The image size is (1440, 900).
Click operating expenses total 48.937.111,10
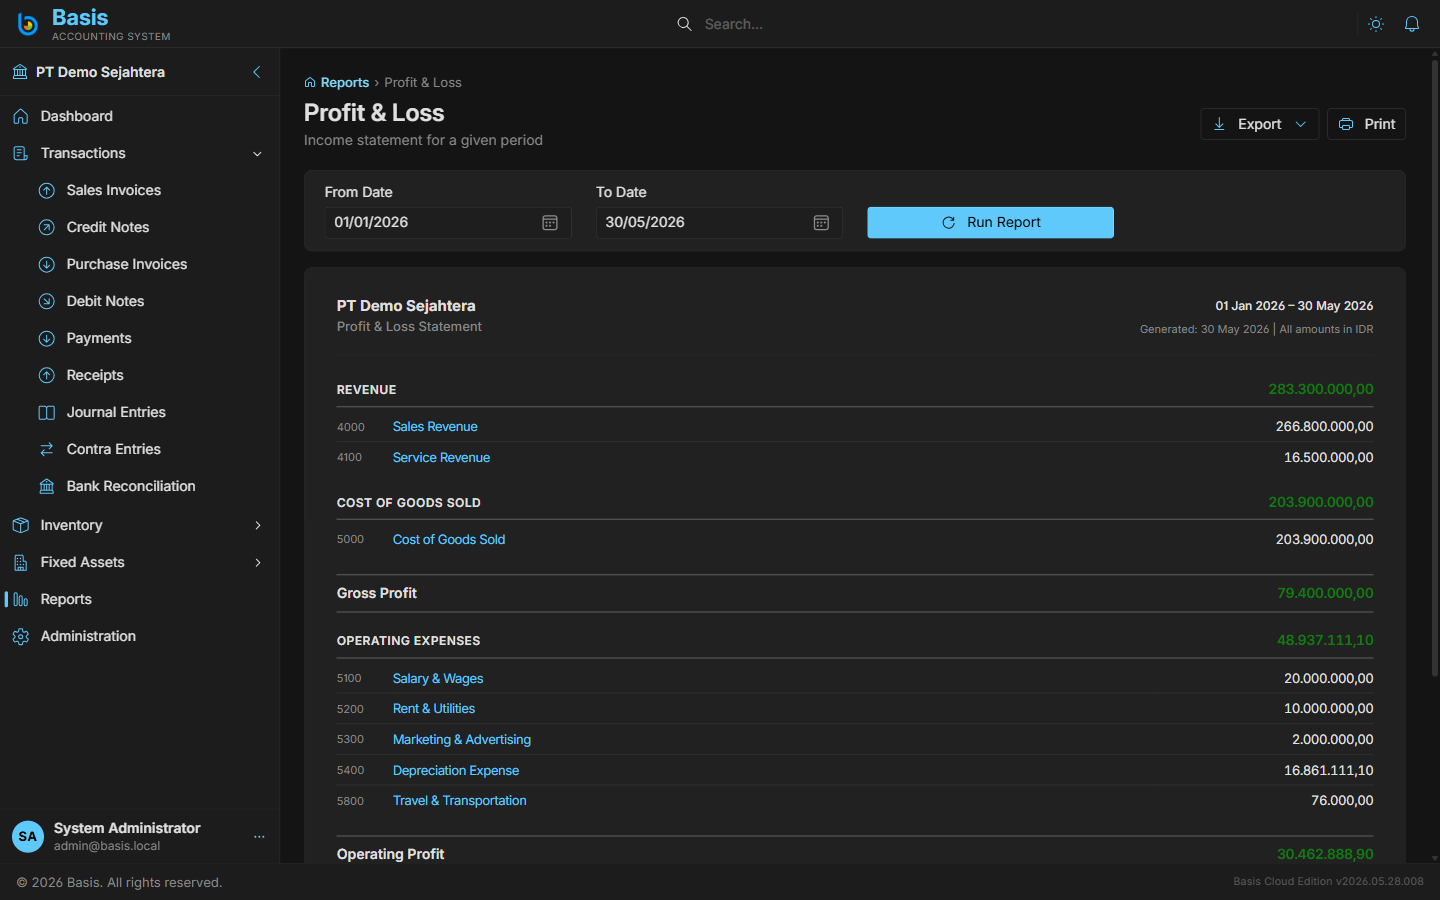point(1325,640)
